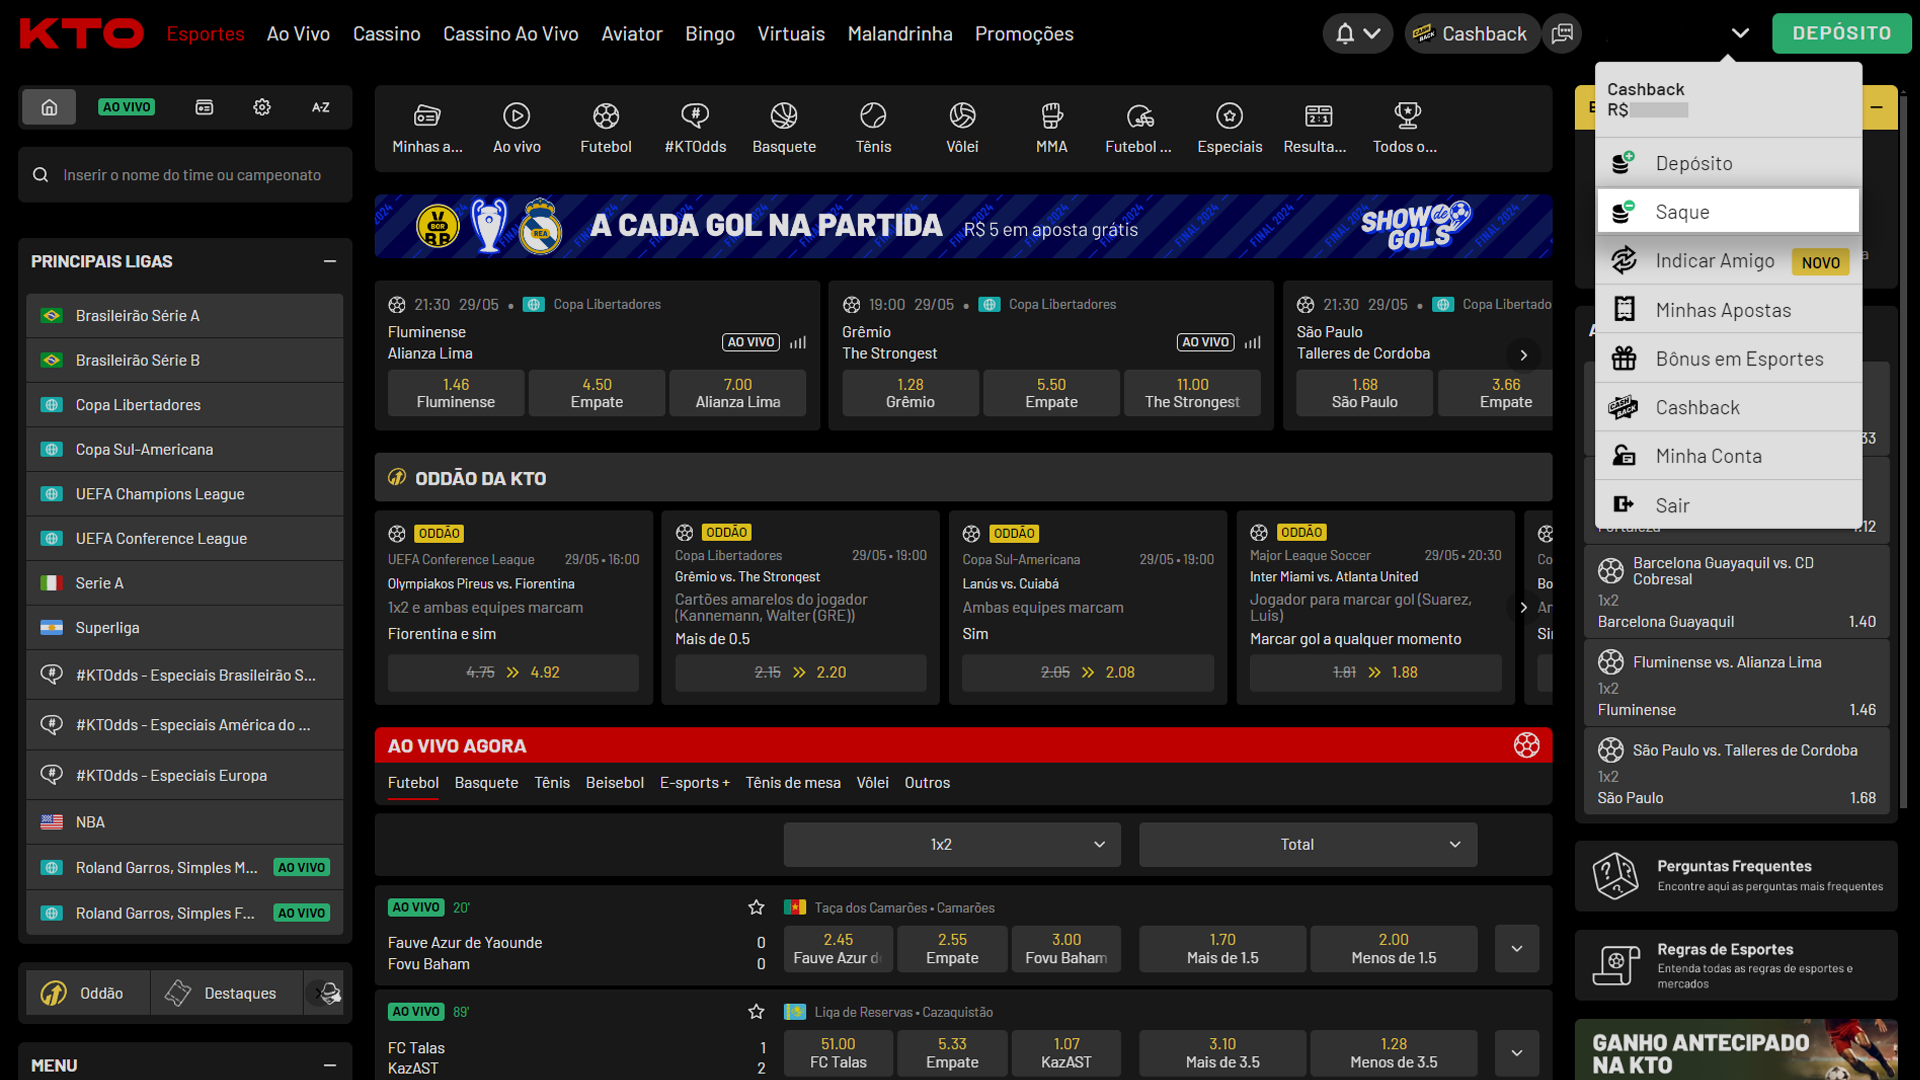1920x1080 pixels.
Task: Select boosted odd 4.92 Fiorentina e sim
Action: [513, 672]
